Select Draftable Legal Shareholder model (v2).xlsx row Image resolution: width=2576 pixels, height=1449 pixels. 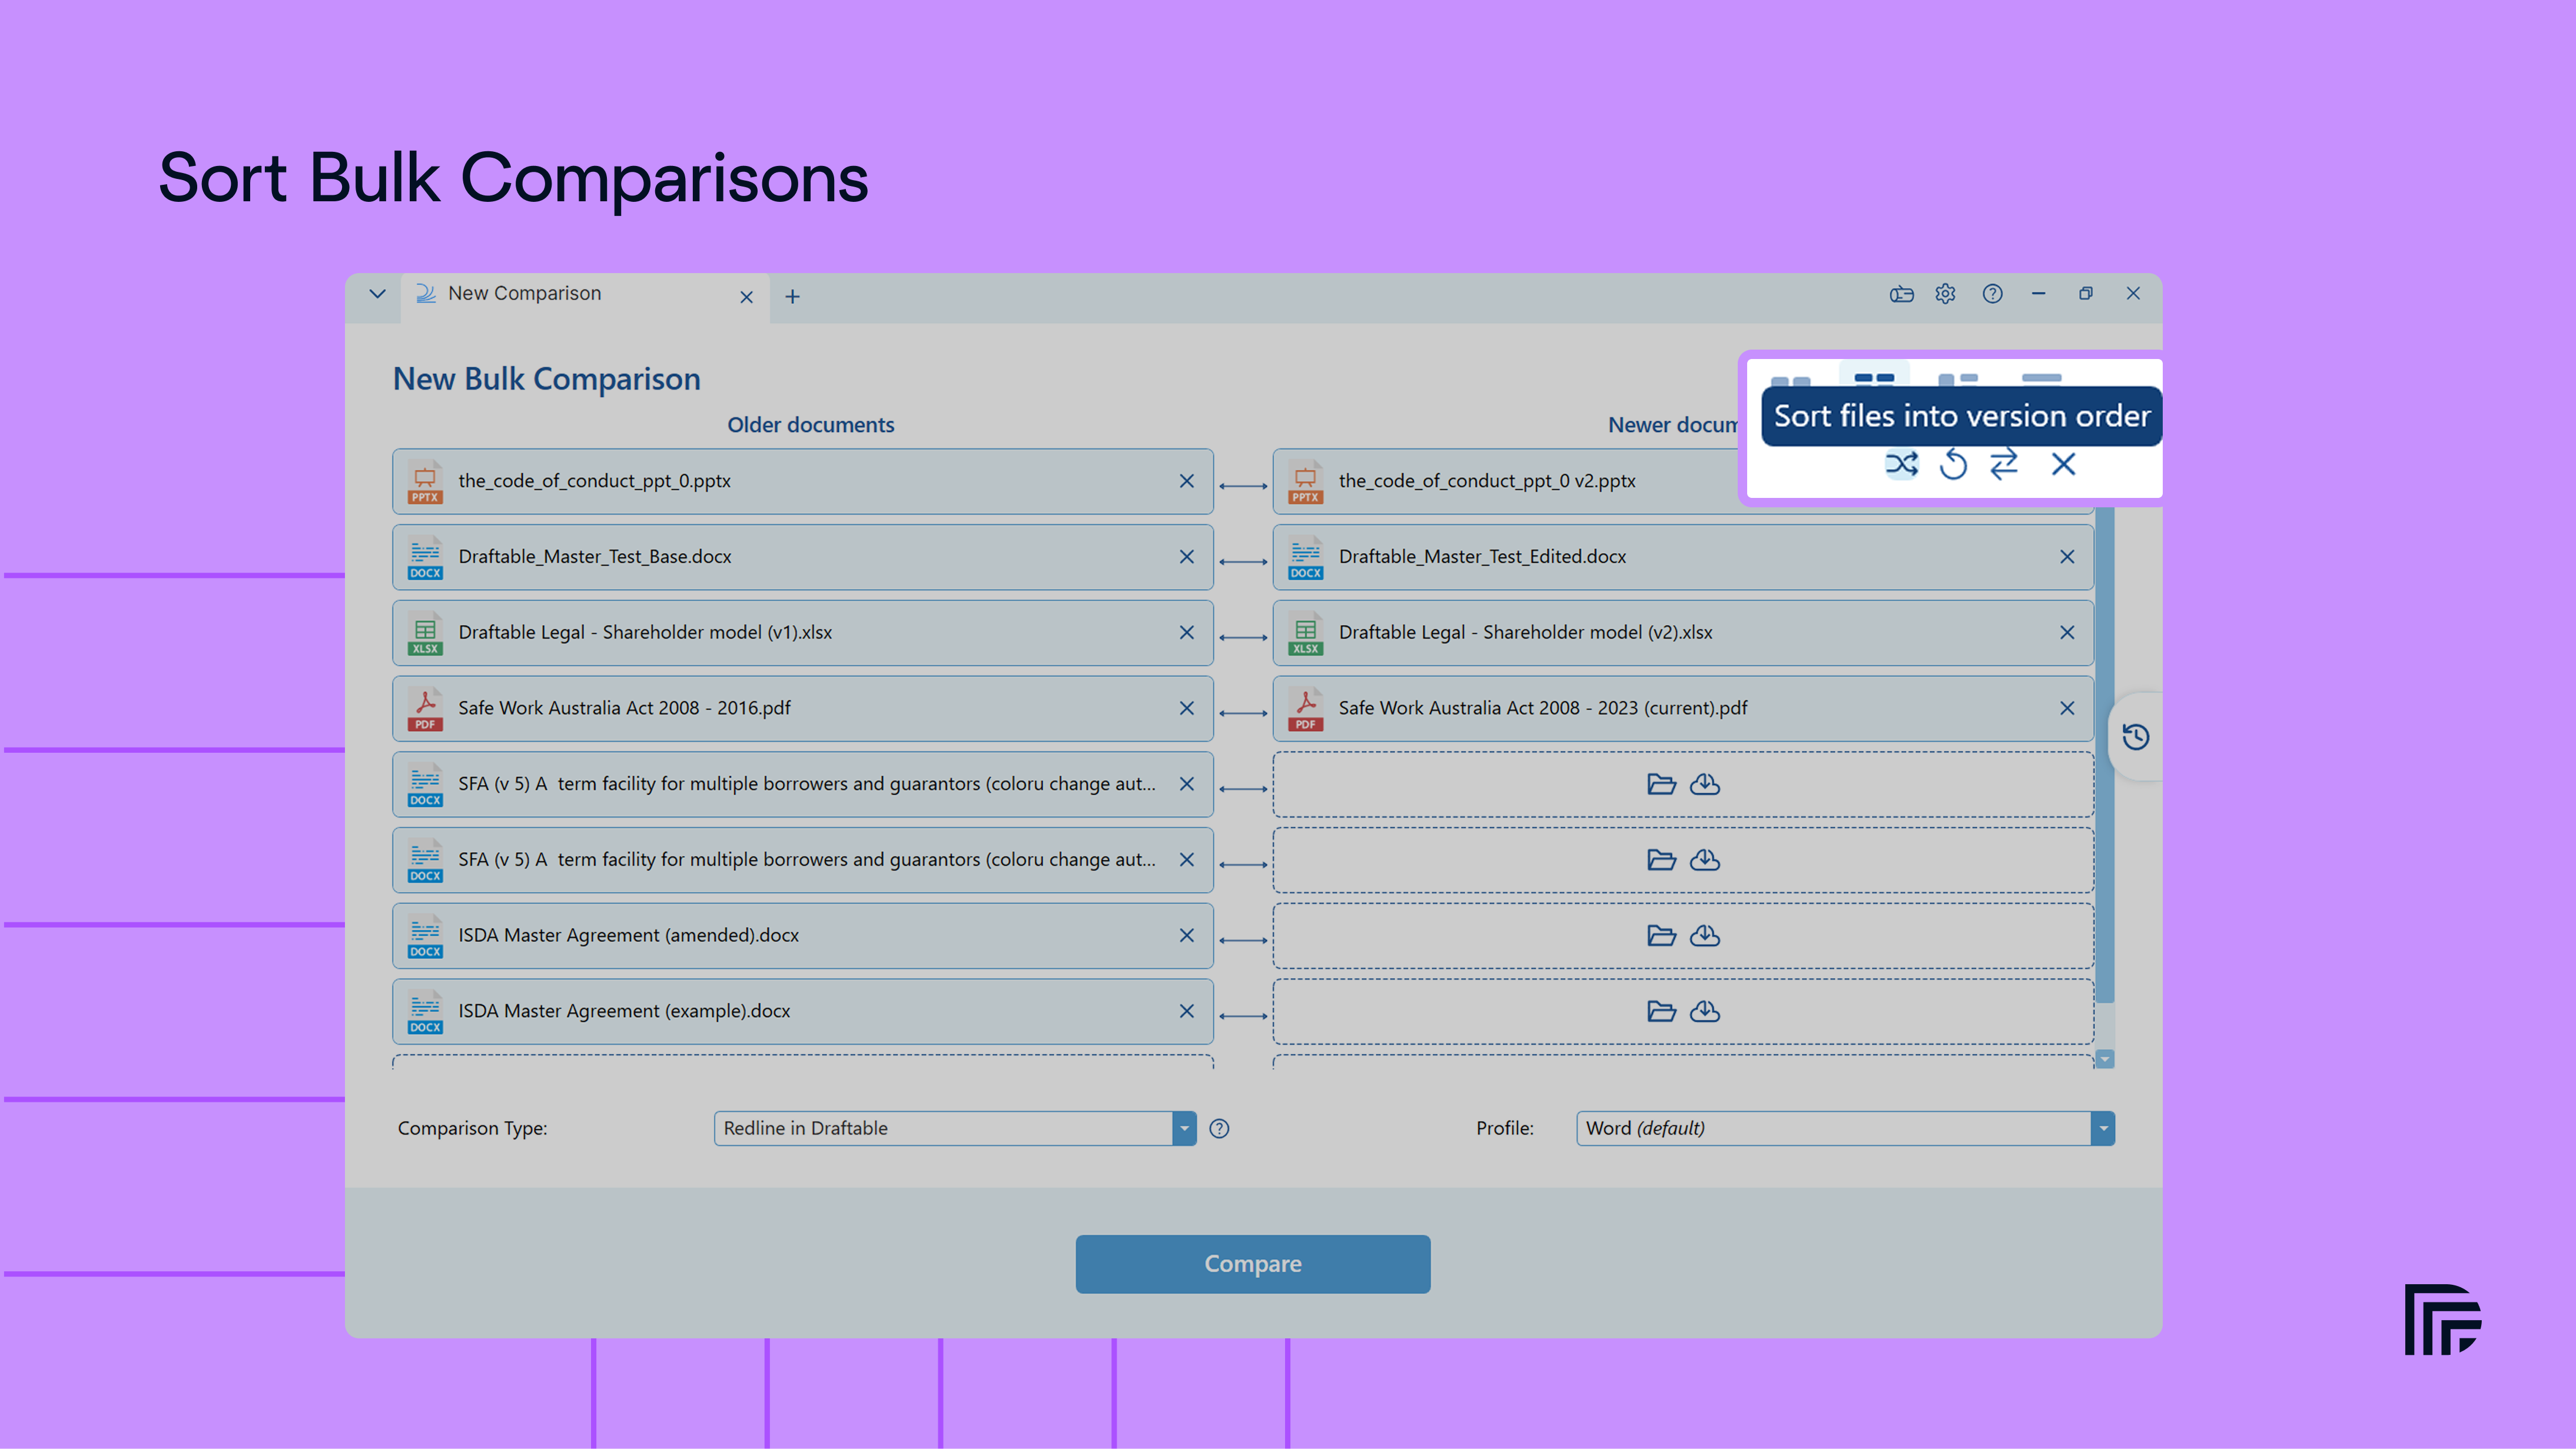[x=1683, y=632]
